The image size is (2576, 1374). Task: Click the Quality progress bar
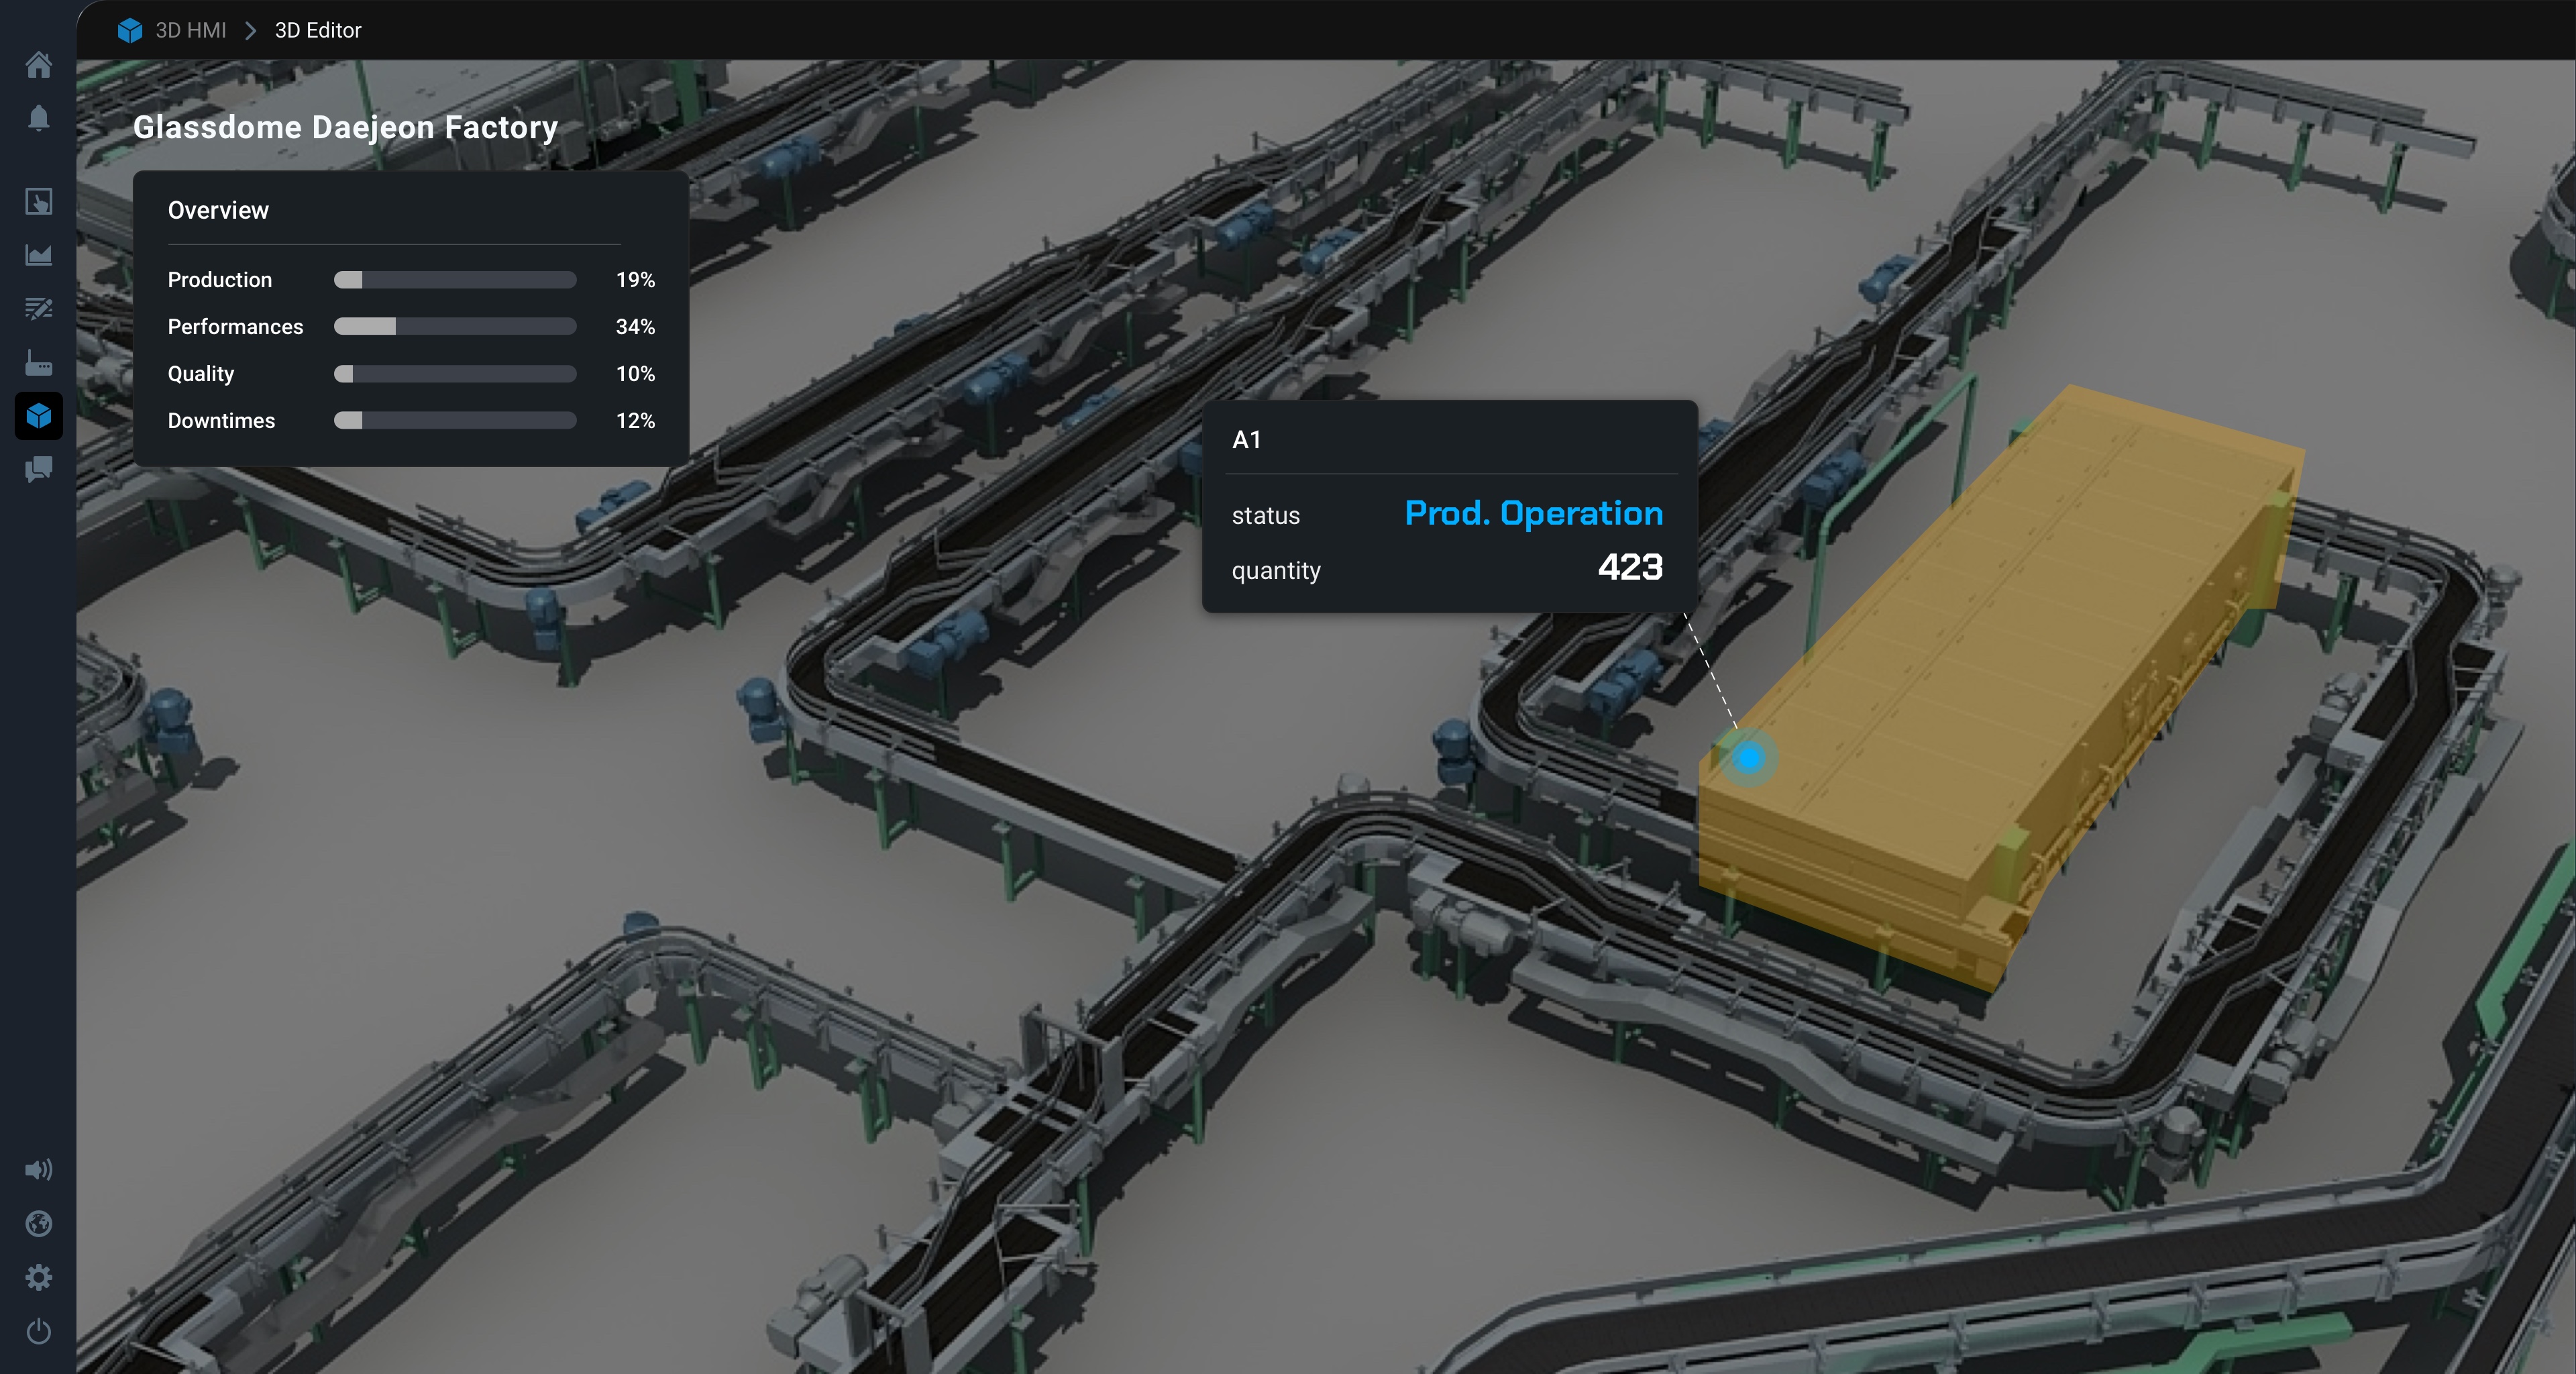pyautogui.click(x=455, y=374)
